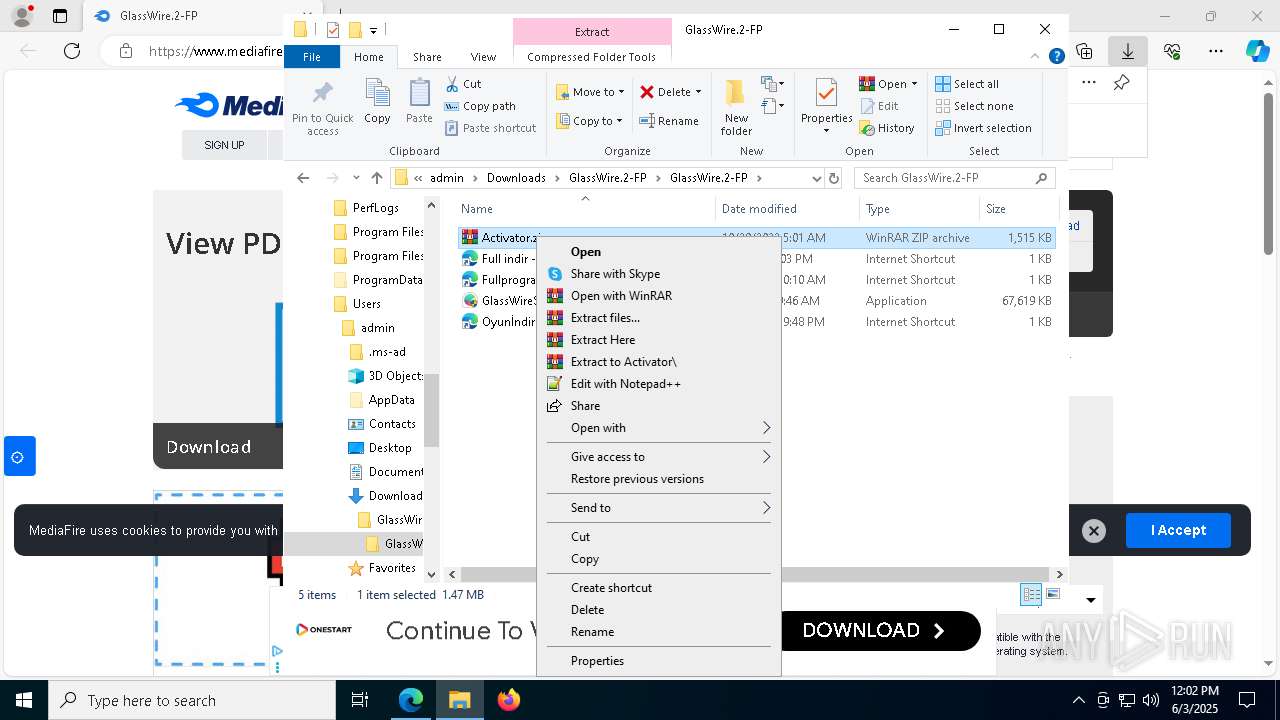The height and width of the screenshot is (720, 1280).
Task: Click the Type here to search box
Action: tap(192, 700)
